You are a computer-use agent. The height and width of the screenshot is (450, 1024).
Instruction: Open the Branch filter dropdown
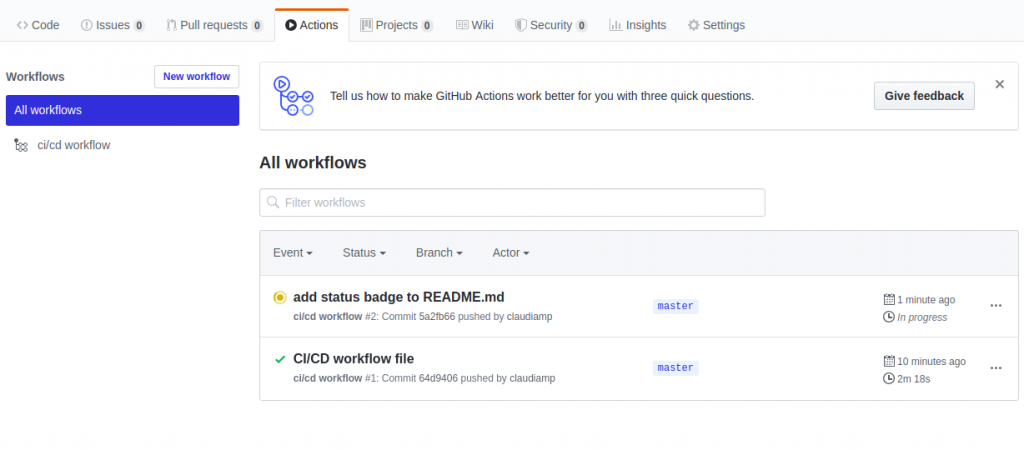click(x=440, y=253)
